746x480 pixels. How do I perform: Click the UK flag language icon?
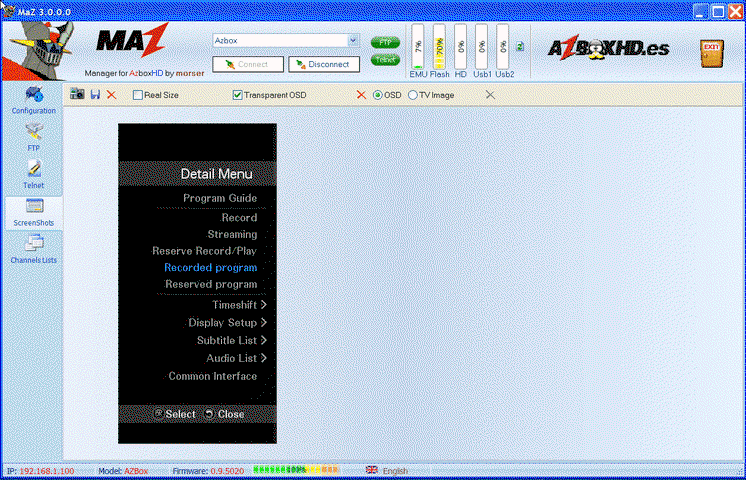tap(372, 470)
